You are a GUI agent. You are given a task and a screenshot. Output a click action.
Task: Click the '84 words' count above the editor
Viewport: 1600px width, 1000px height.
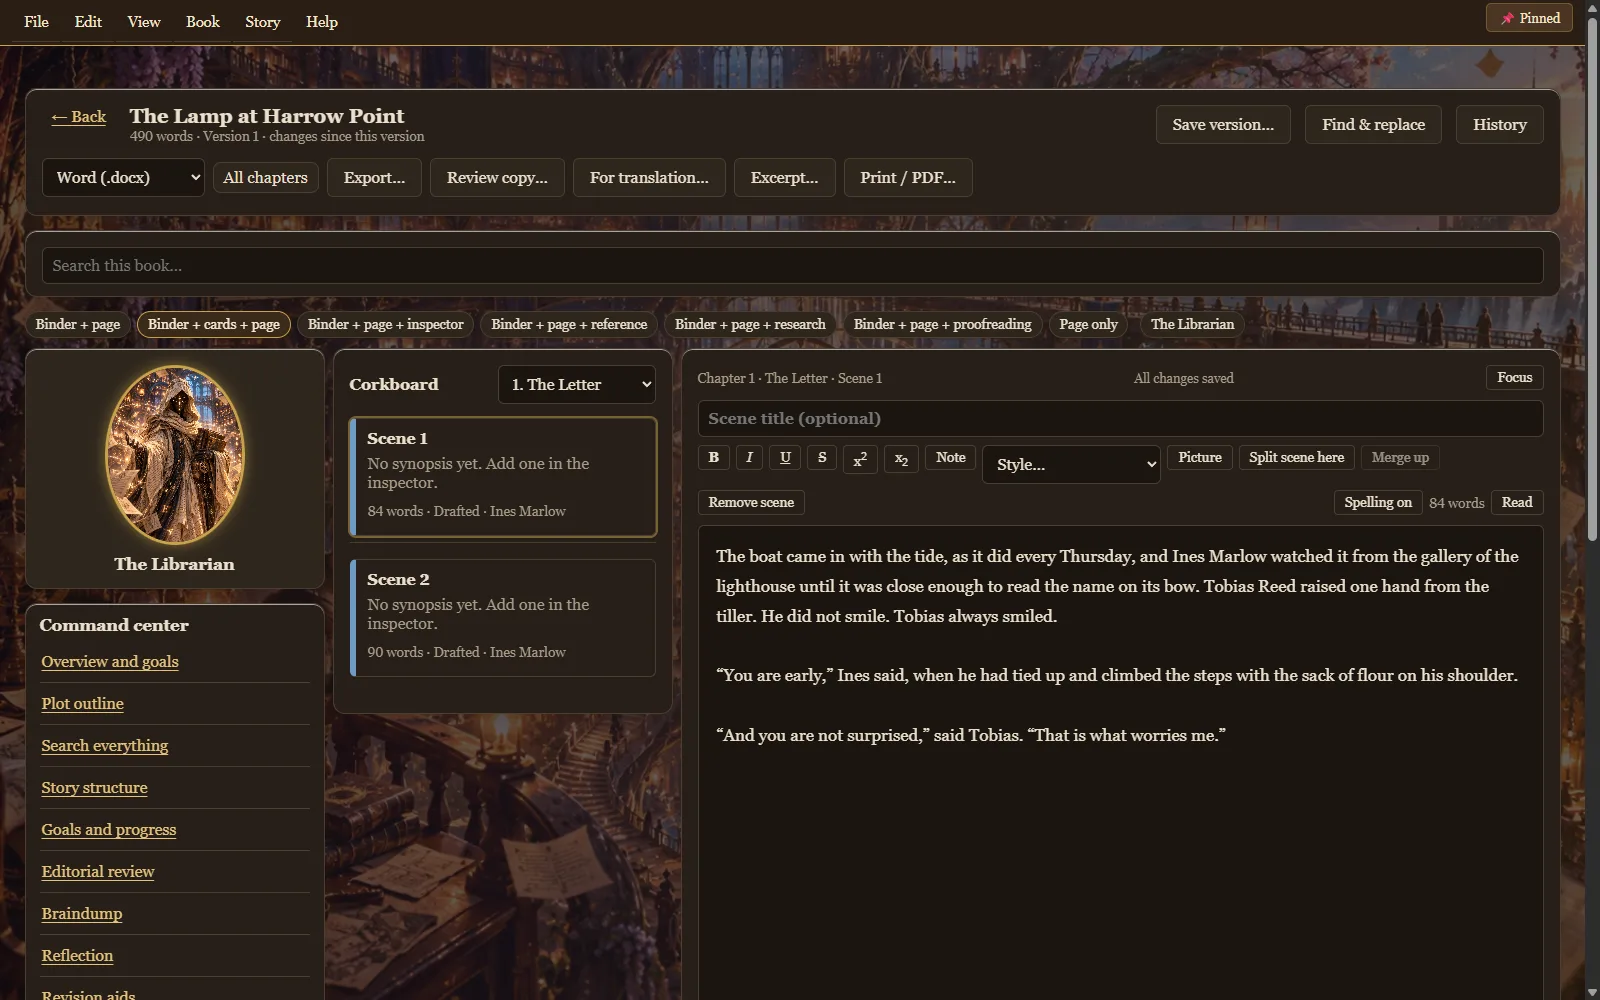point(1456,503)
